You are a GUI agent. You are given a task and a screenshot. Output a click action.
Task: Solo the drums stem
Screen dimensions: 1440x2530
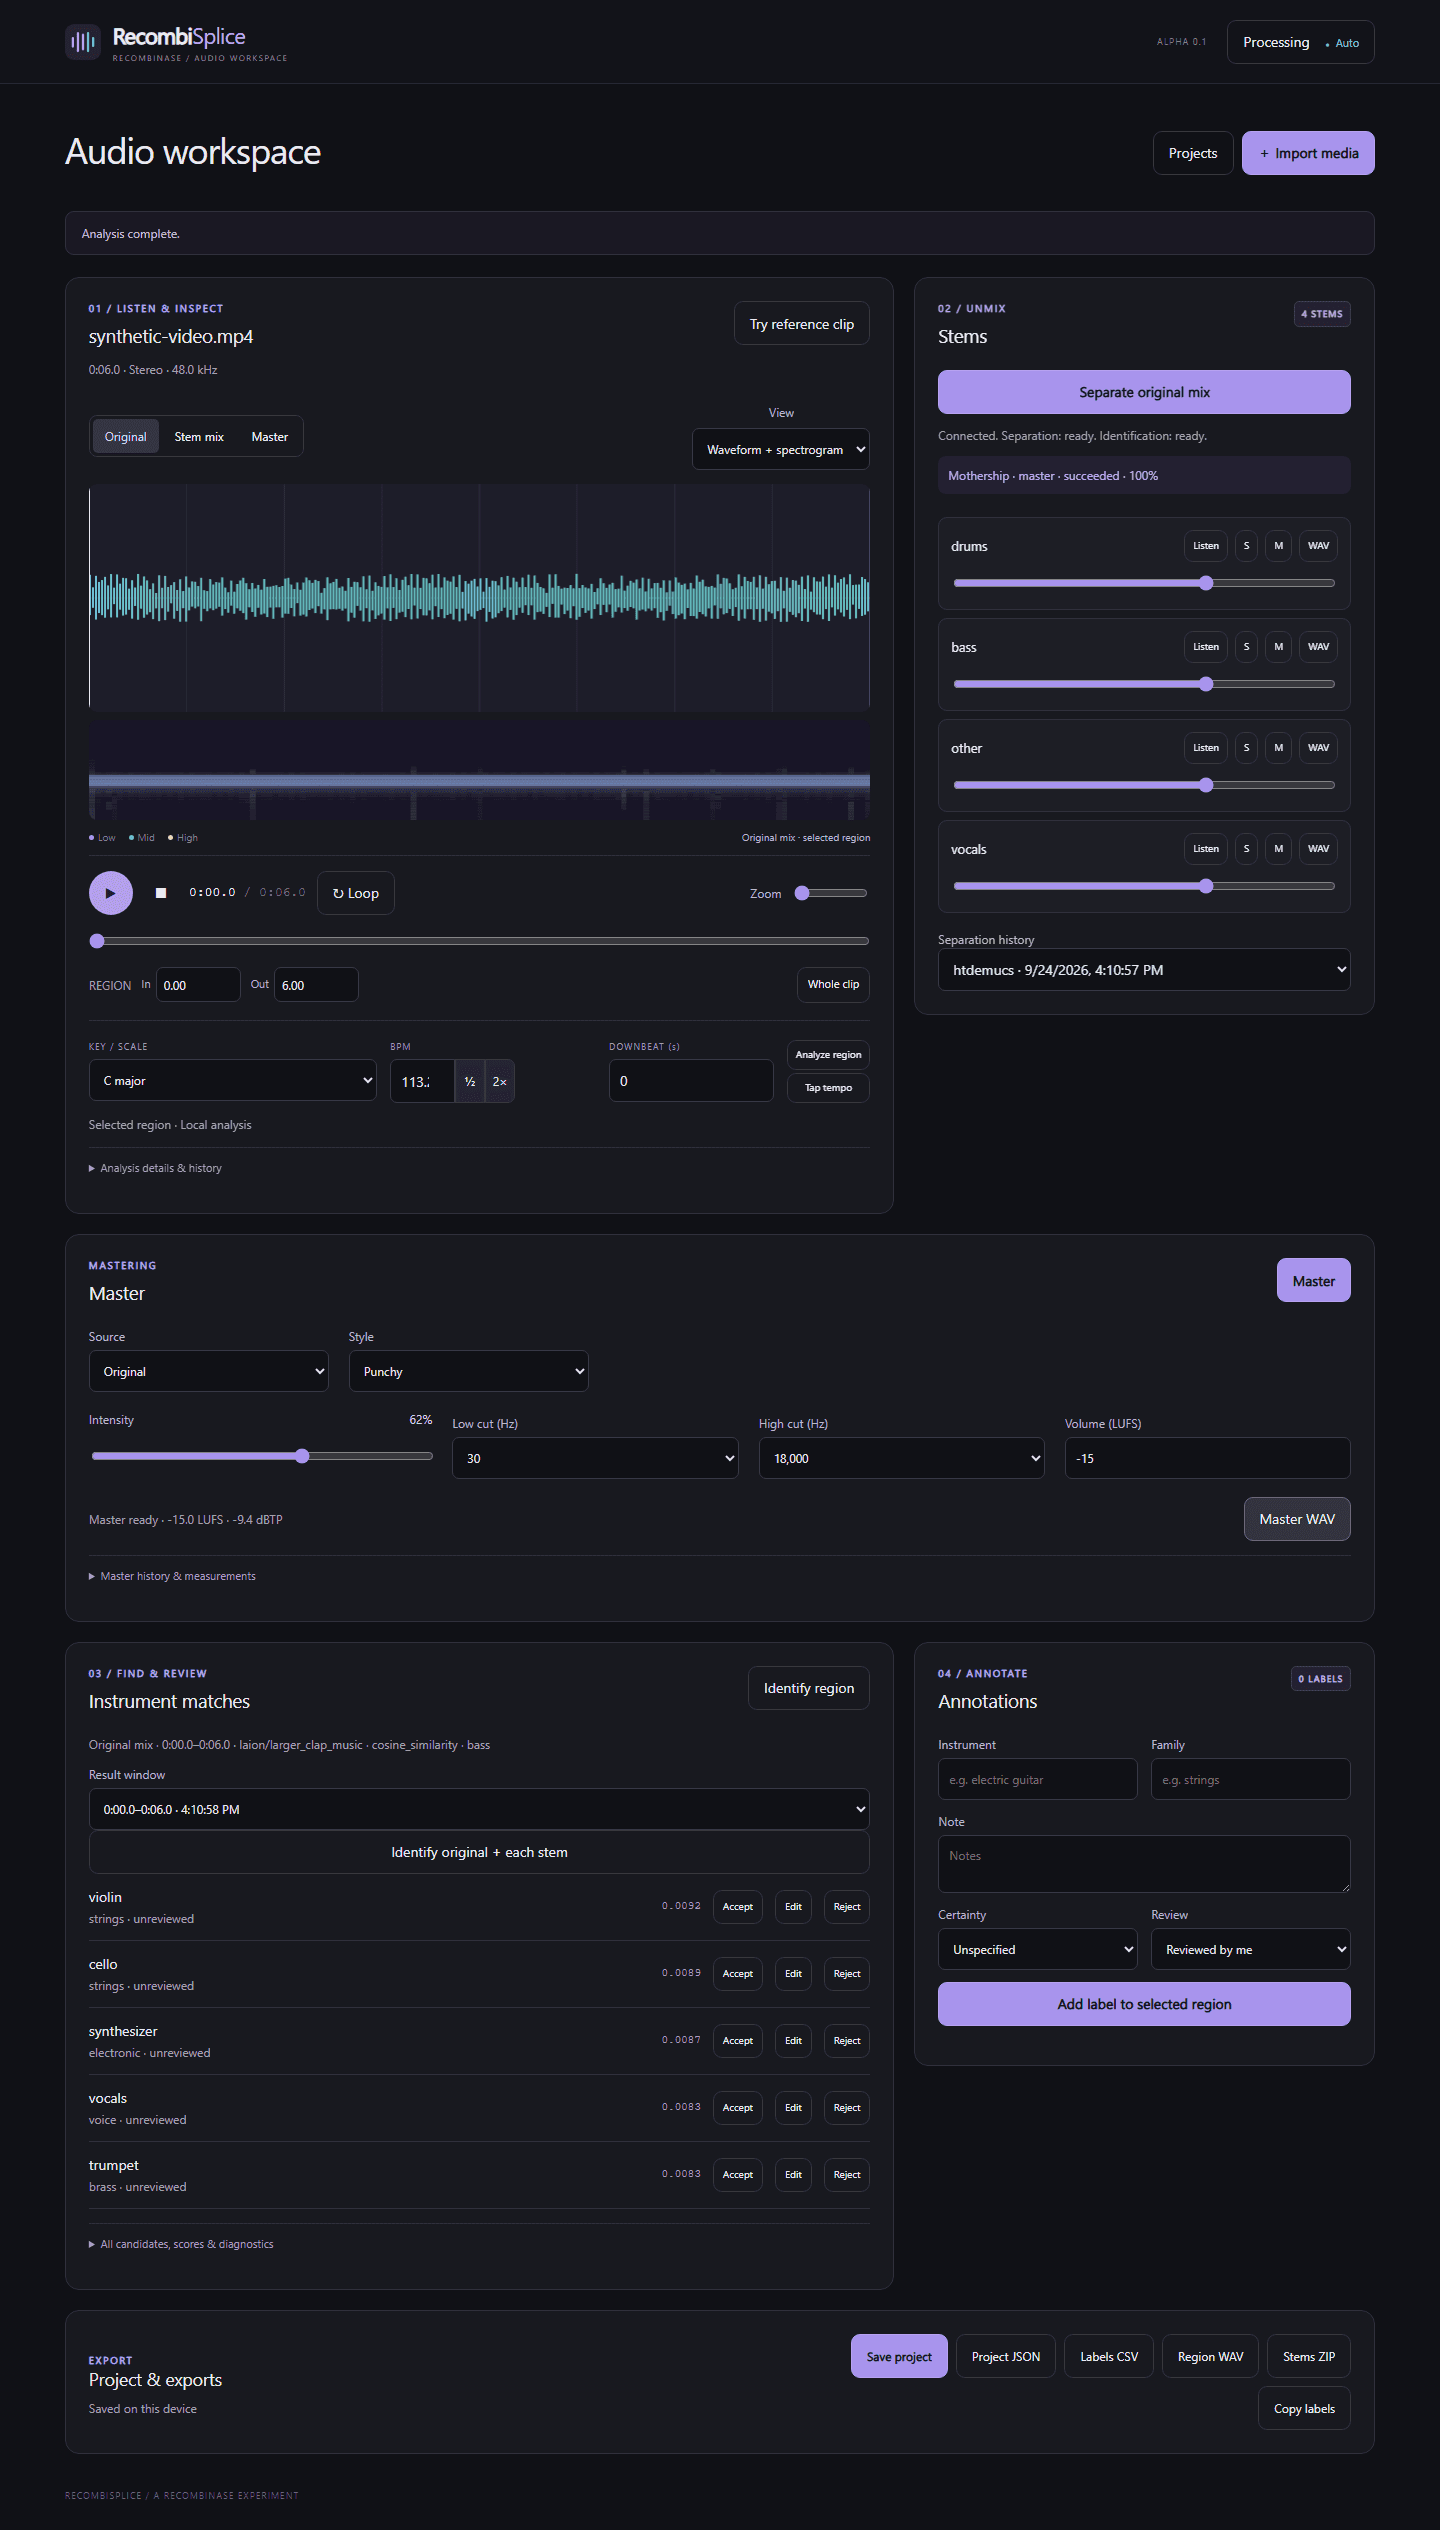pos(1246,546)
